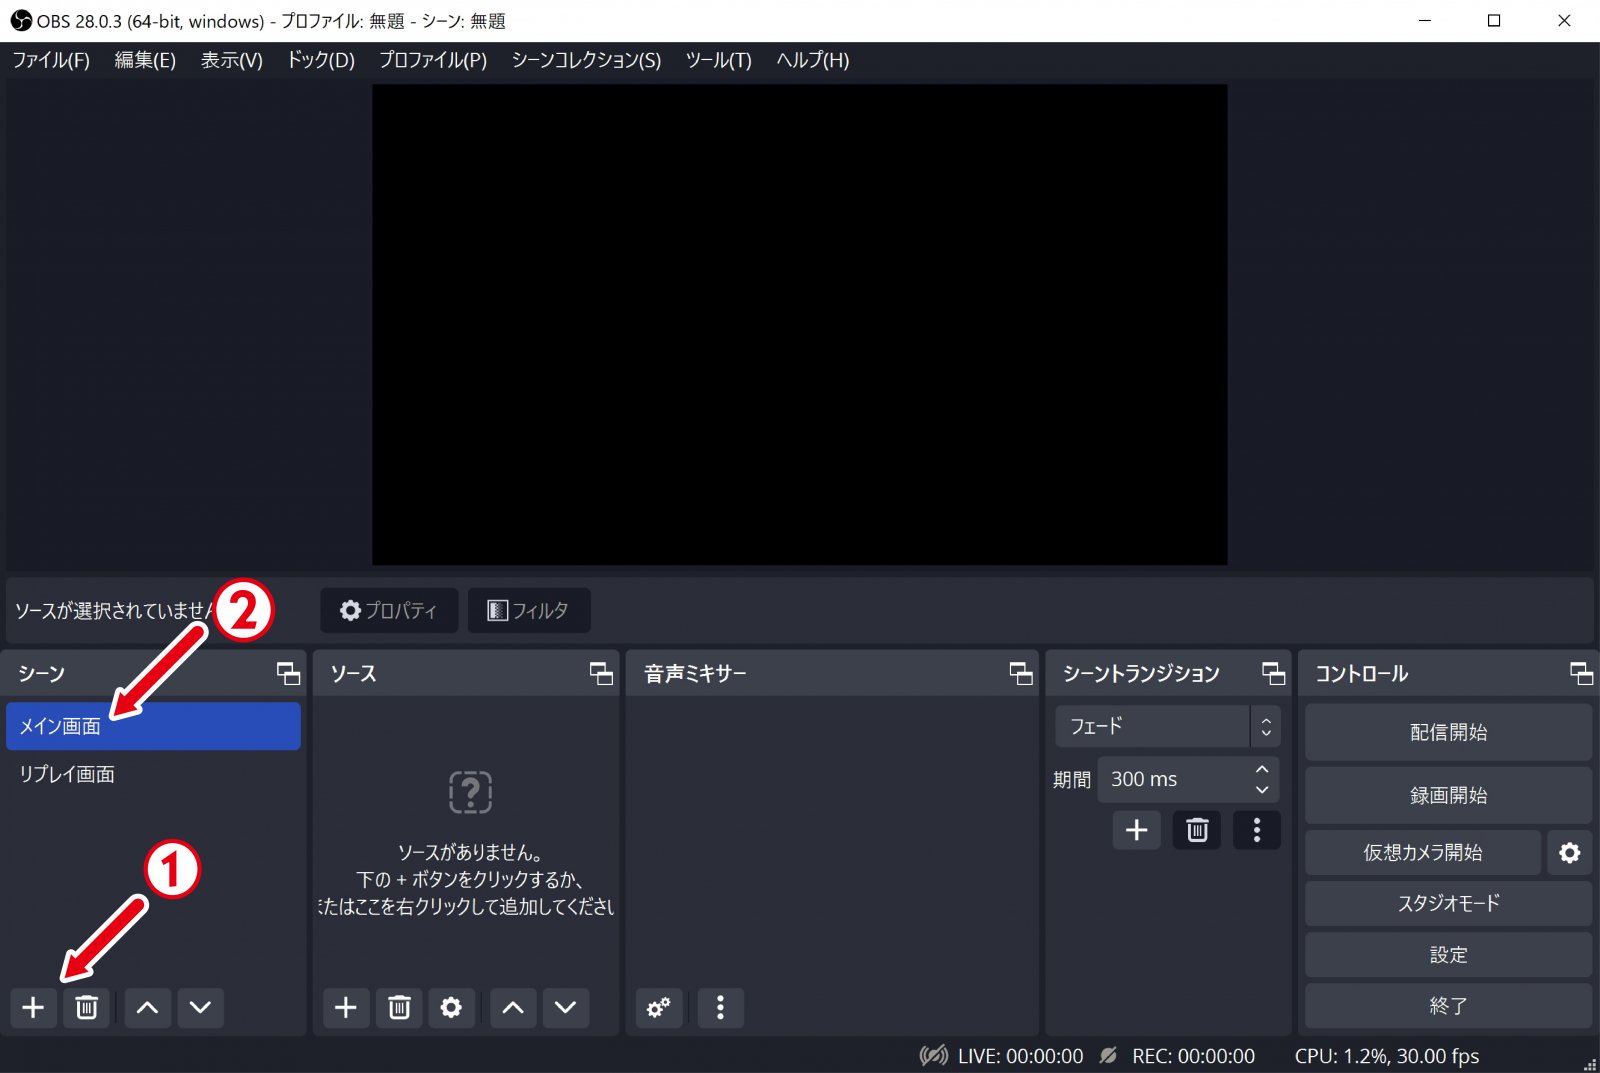Increase transition duration with up arrow
The image size is (1600, 1073).
point(1262,769)
